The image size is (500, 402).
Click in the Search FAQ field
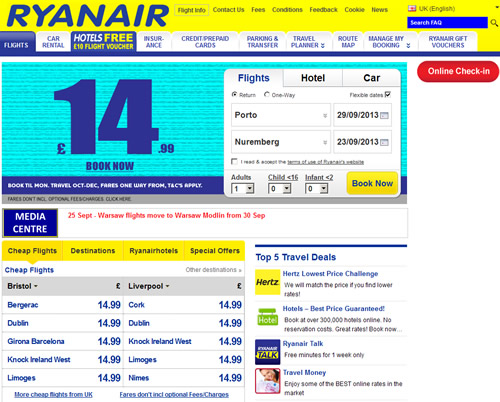447,23
